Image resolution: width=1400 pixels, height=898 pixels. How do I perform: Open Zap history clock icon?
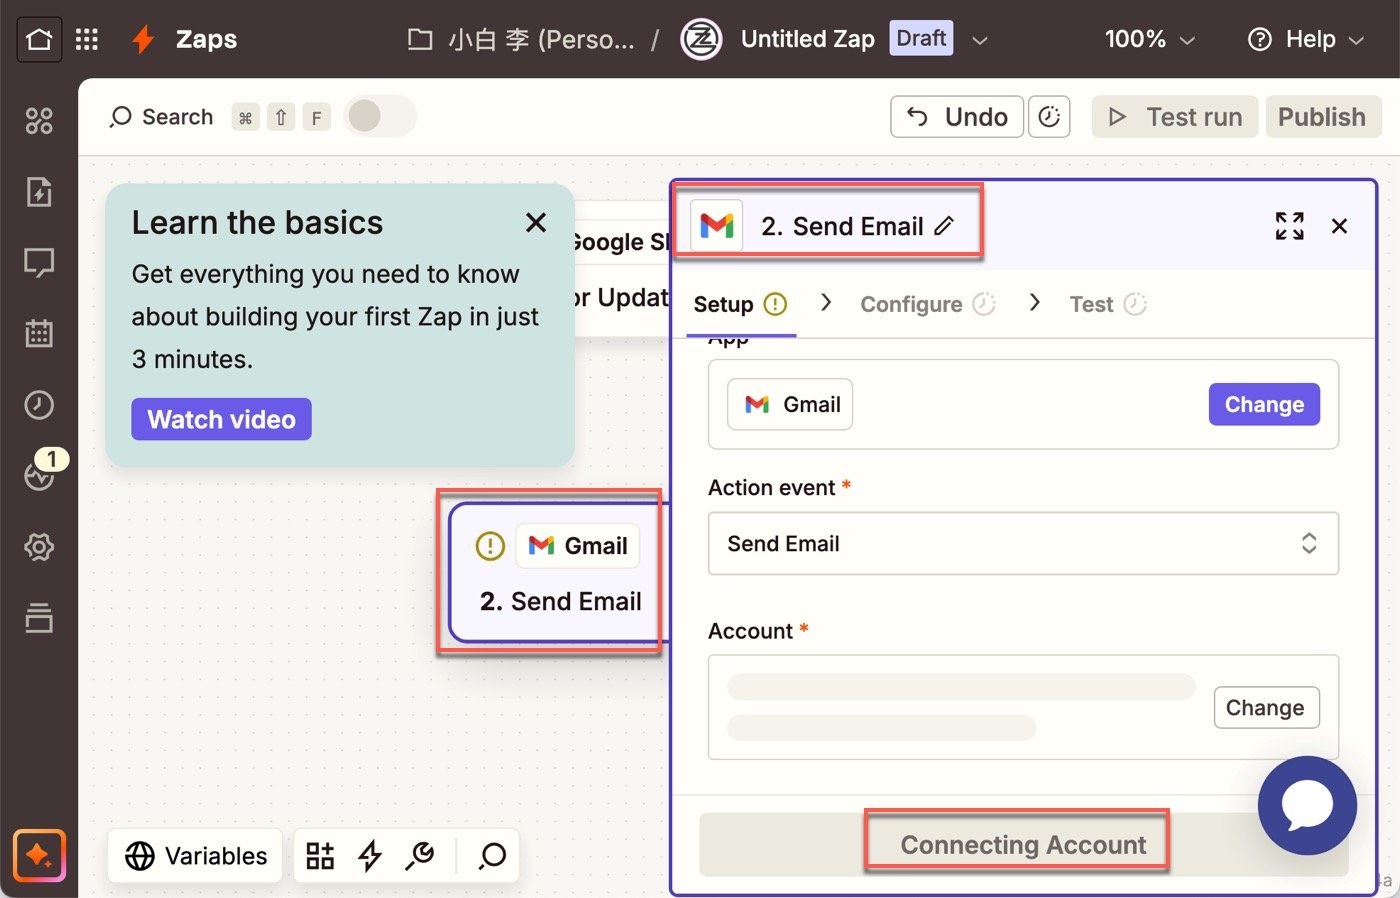[39, 405]
